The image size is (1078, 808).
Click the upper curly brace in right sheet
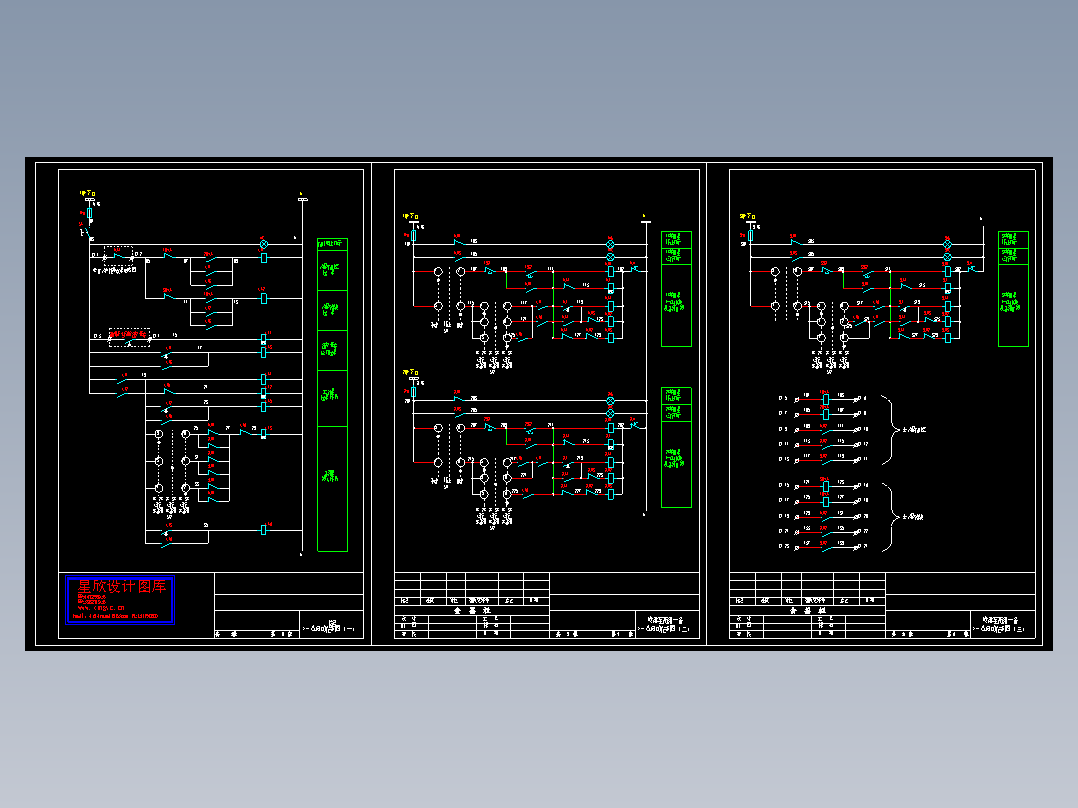click(x=890, y=430)
